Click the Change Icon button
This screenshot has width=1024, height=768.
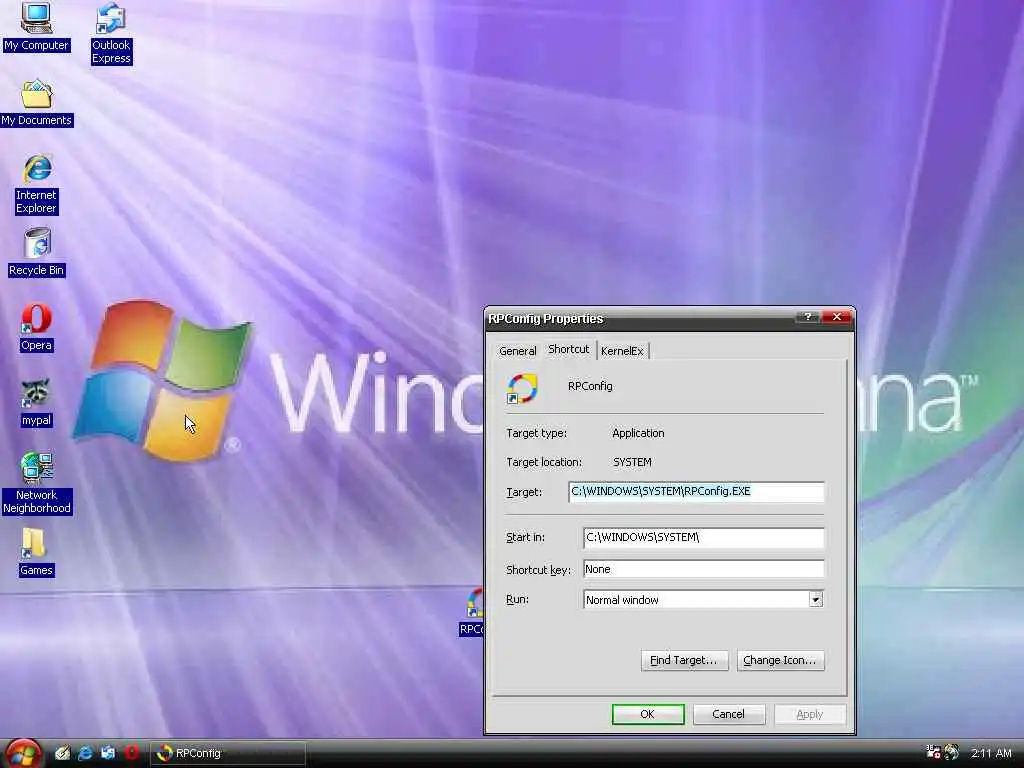point(780,660)
